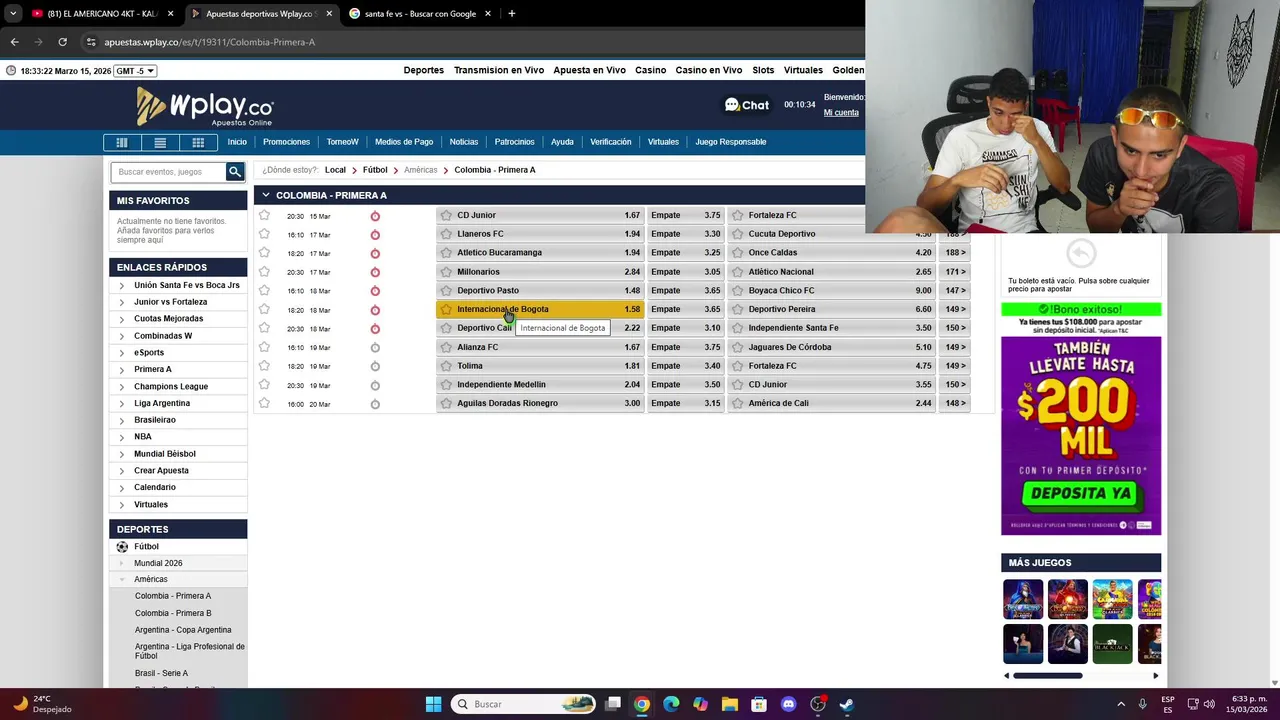This screenshot has width=1280, height=720.
Task: Click the Wplay.co logo
Action: pyautogui.click(x=205, y=106)
